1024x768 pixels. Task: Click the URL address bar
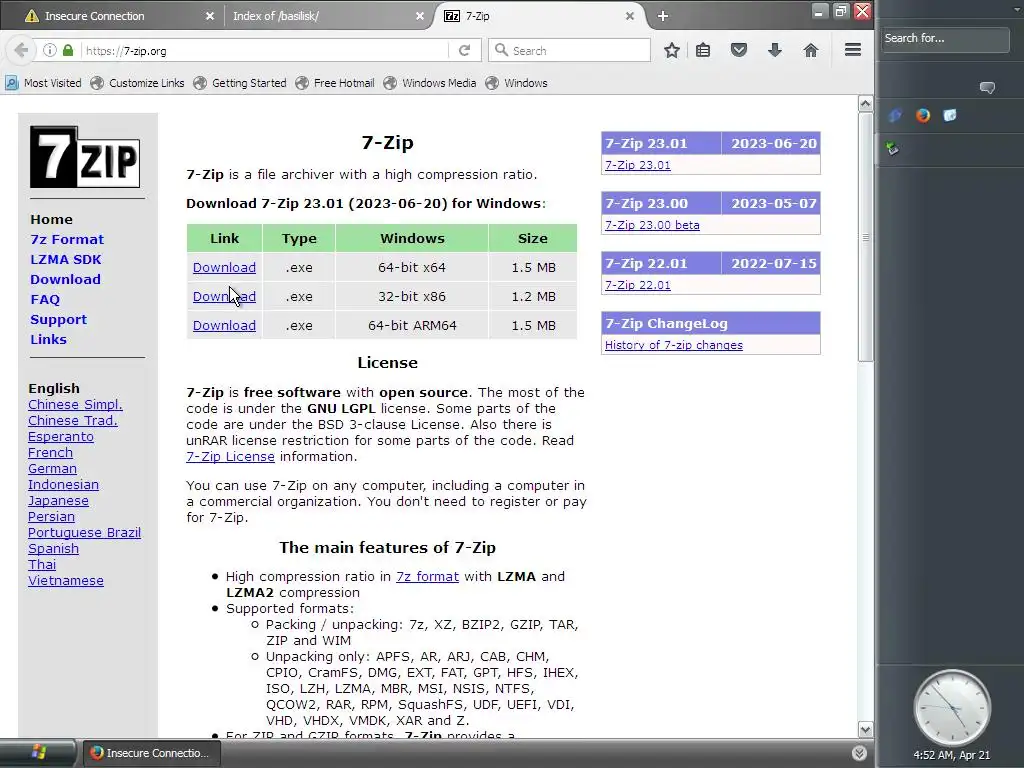coord(264,50)
